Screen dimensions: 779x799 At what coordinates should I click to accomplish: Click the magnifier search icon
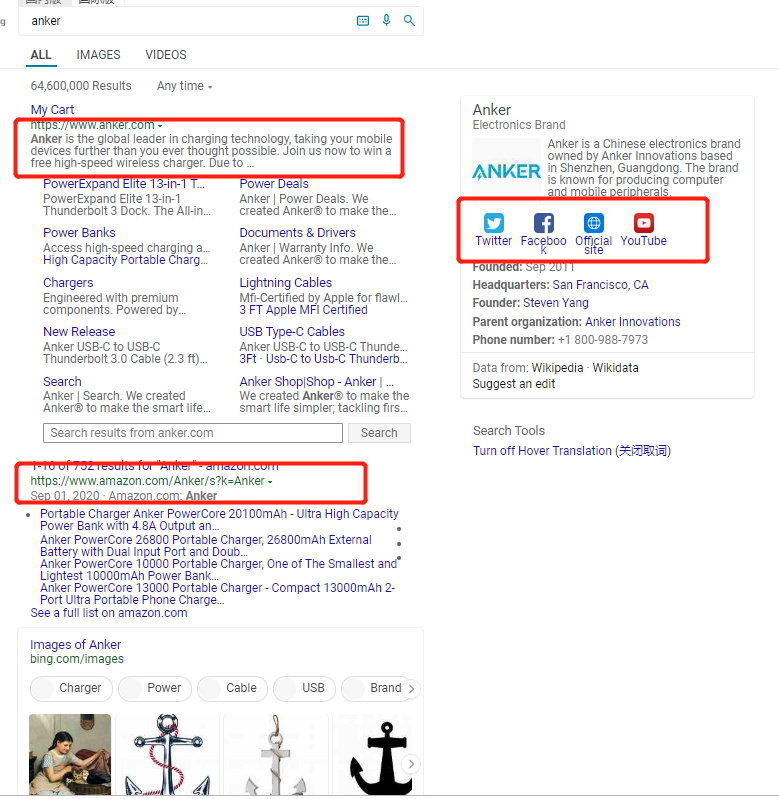point(409,20)
